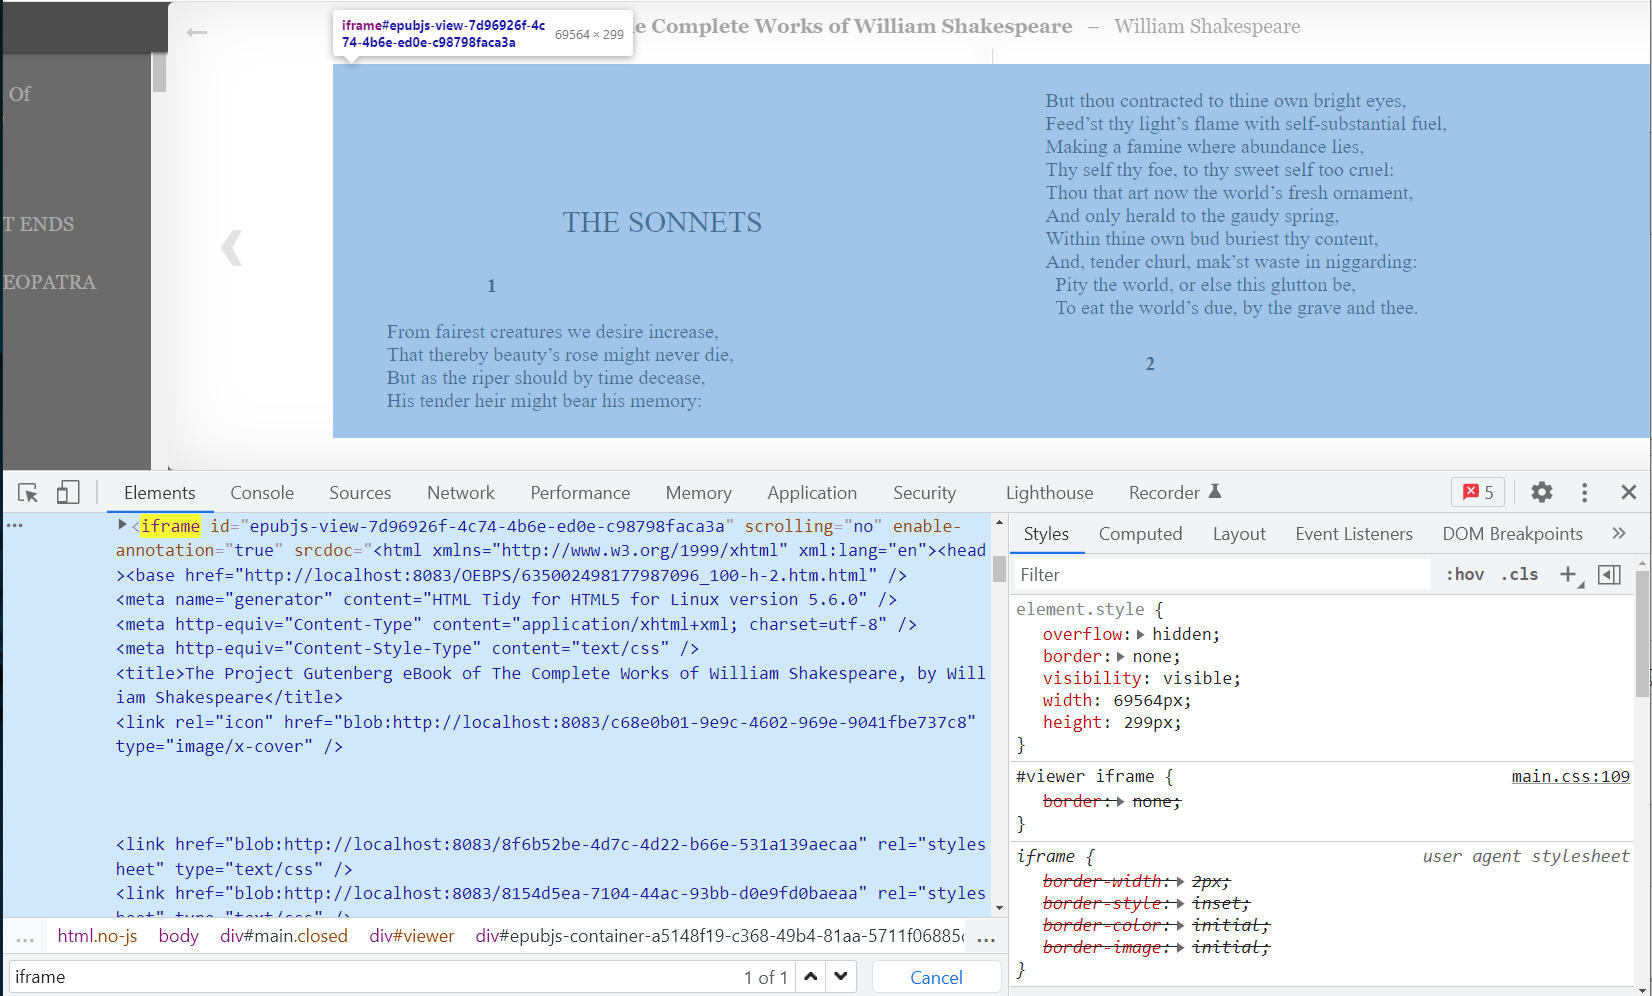This screenshot has height=996, width=1652.
Task: Open DevTools settings gear
Action: coord(1541,492)
